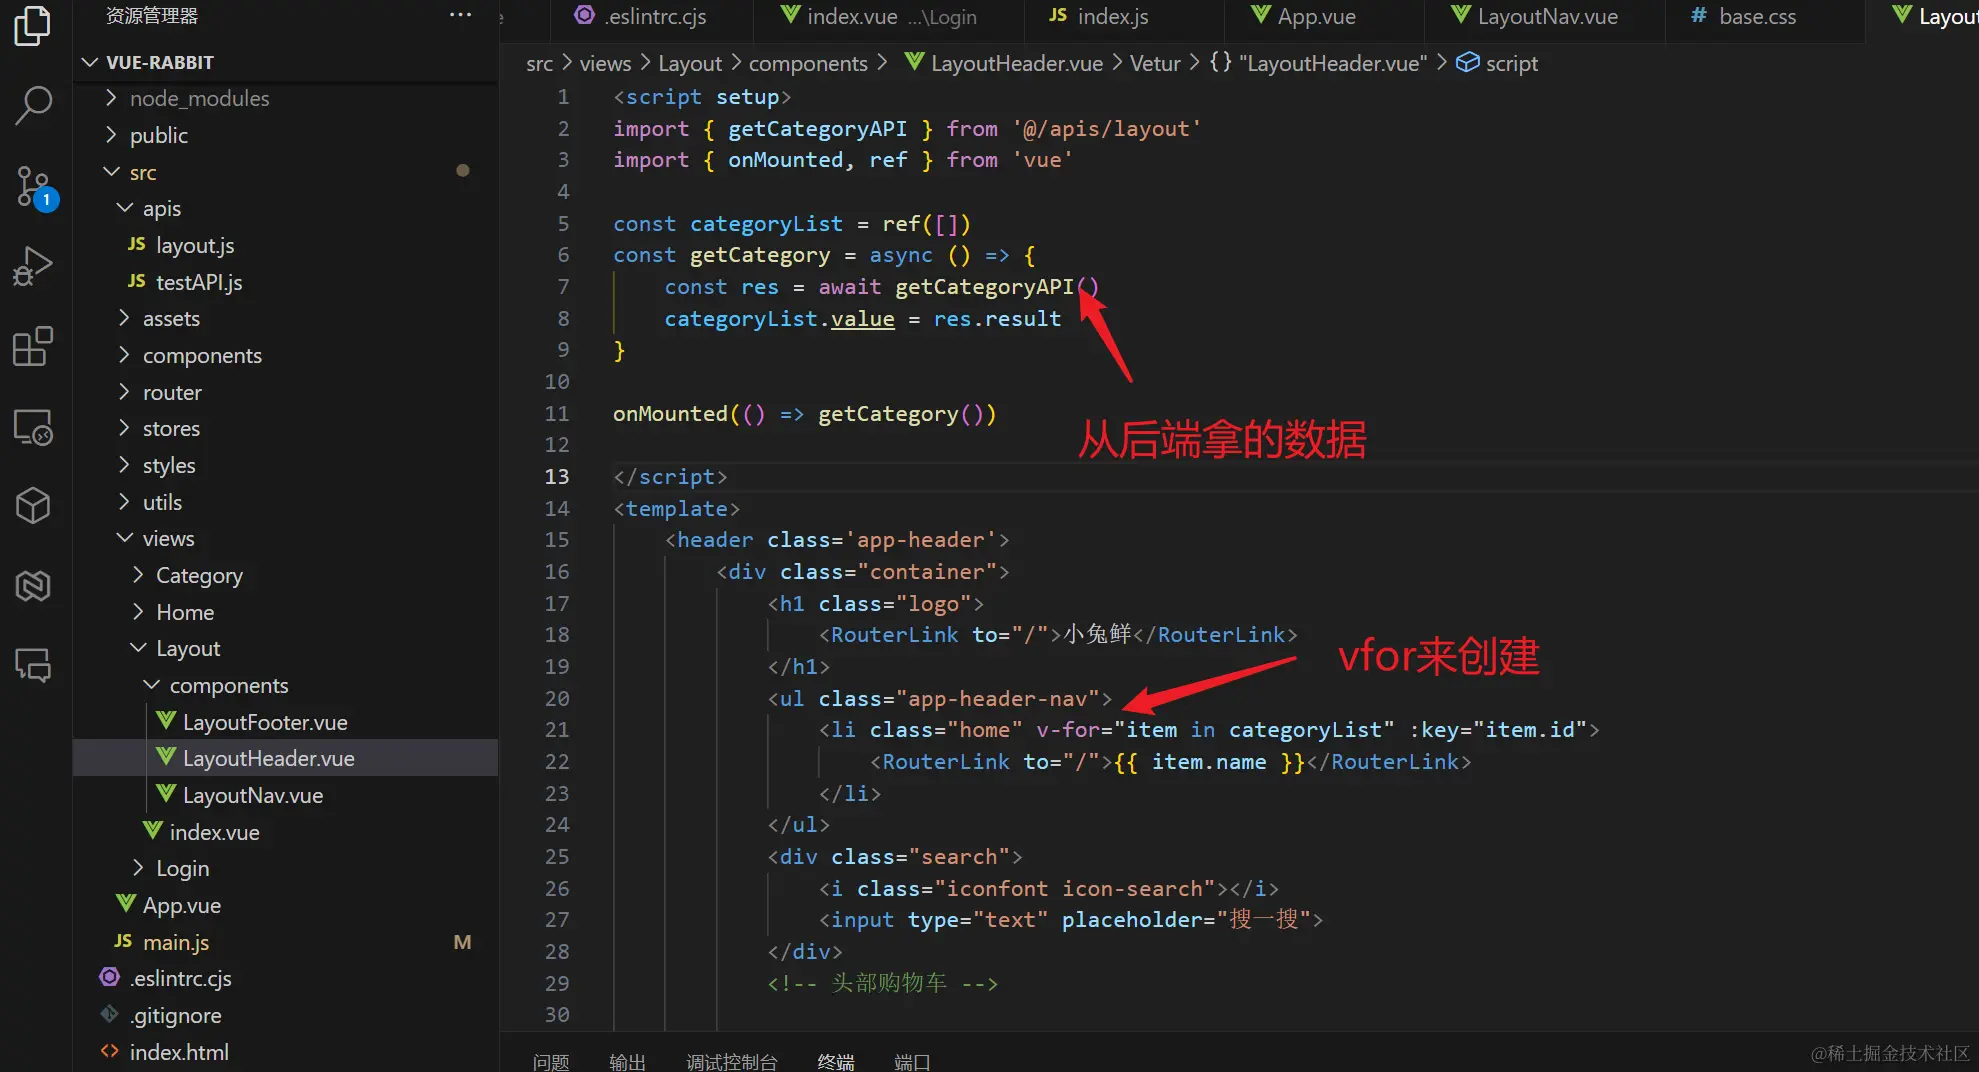Open the Extensions marketplace panel

pyautogui.click(x=33, y=345)
